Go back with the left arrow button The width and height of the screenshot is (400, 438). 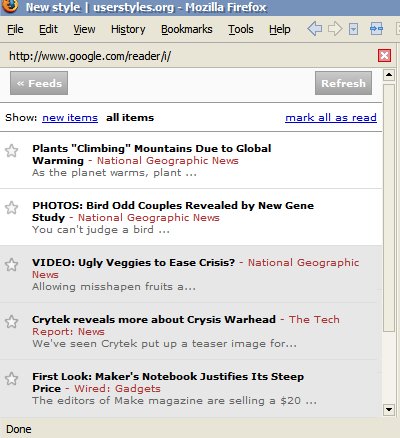pos(314,29)
